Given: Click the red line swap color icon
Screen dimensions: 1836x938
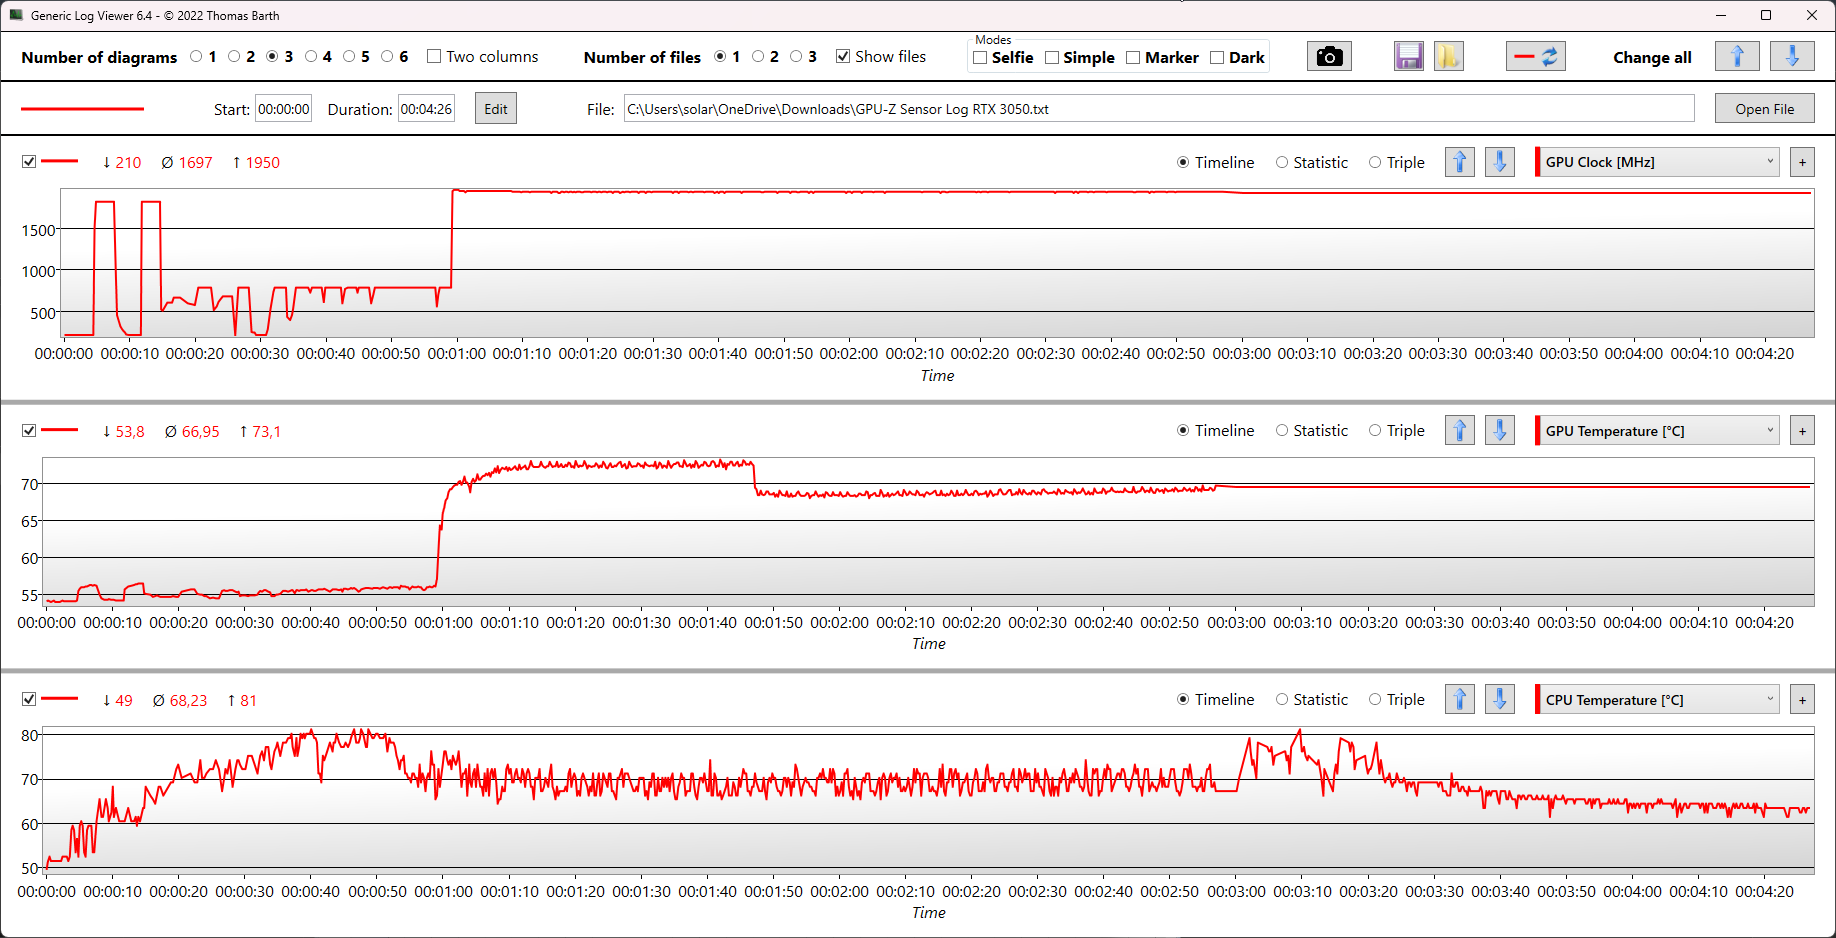Looking at the screenshot, I should pos(1536,57).
